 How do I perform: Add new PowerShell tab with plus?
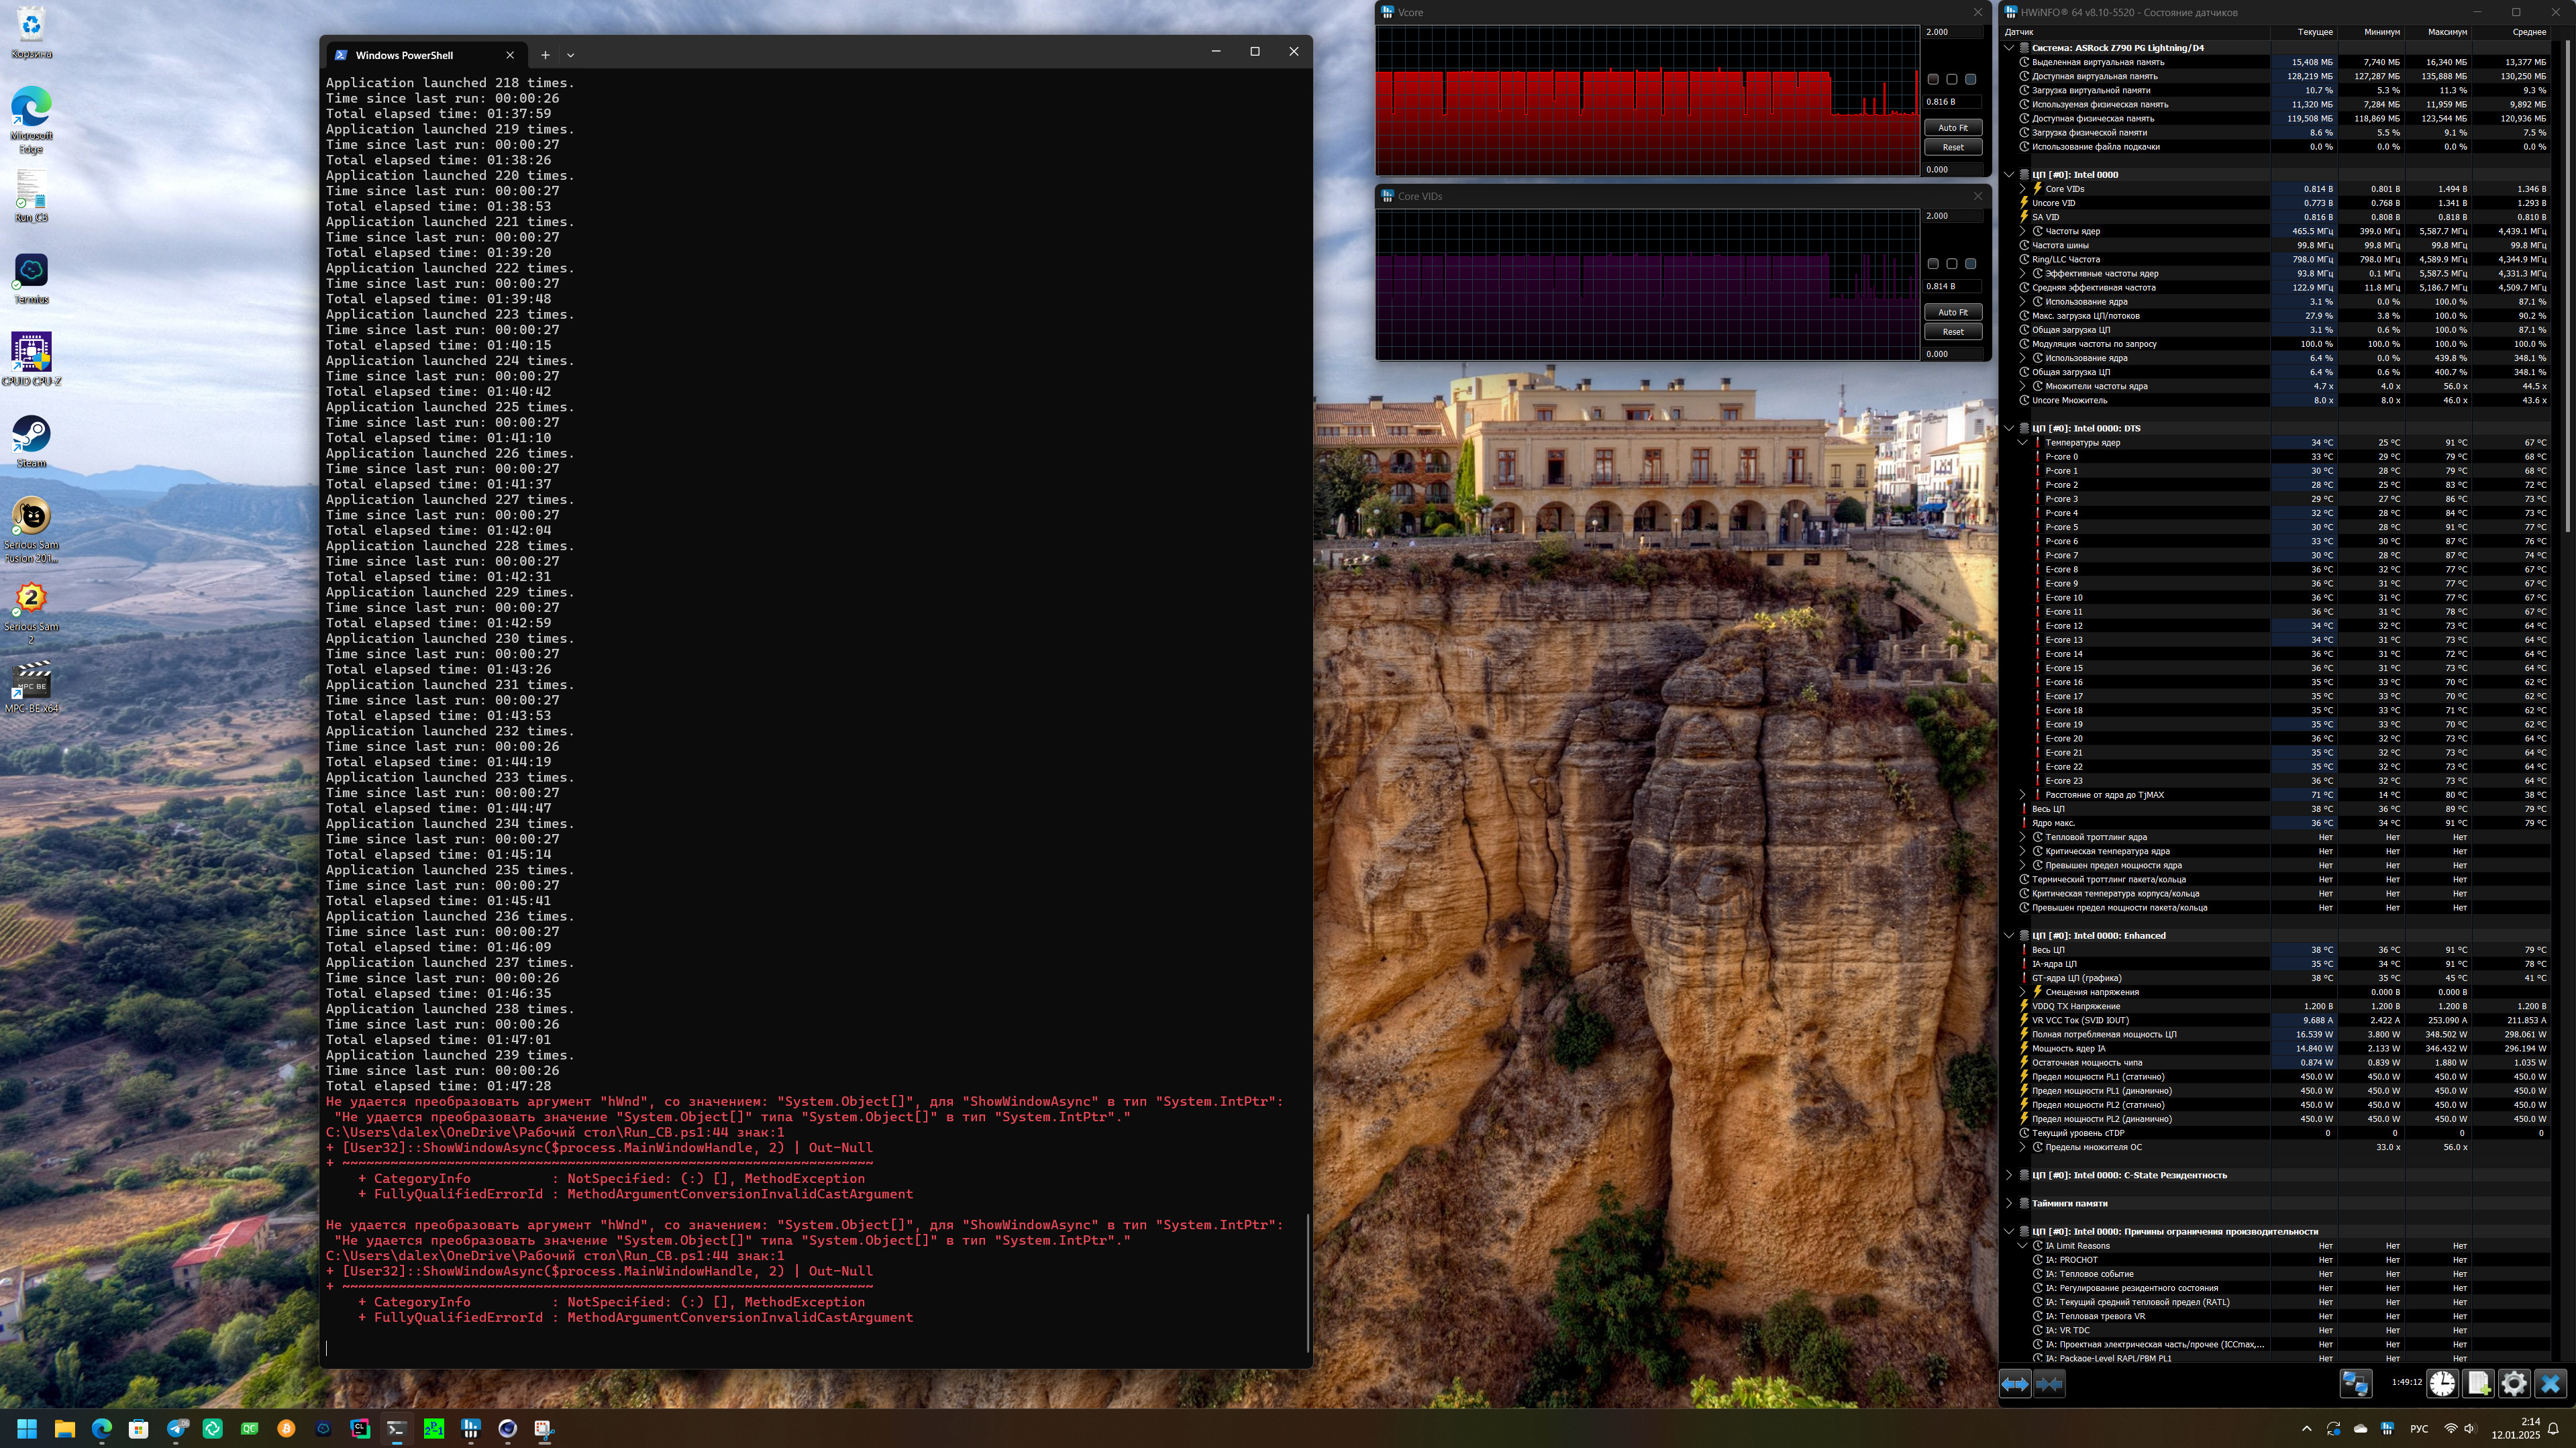[545, 55]
